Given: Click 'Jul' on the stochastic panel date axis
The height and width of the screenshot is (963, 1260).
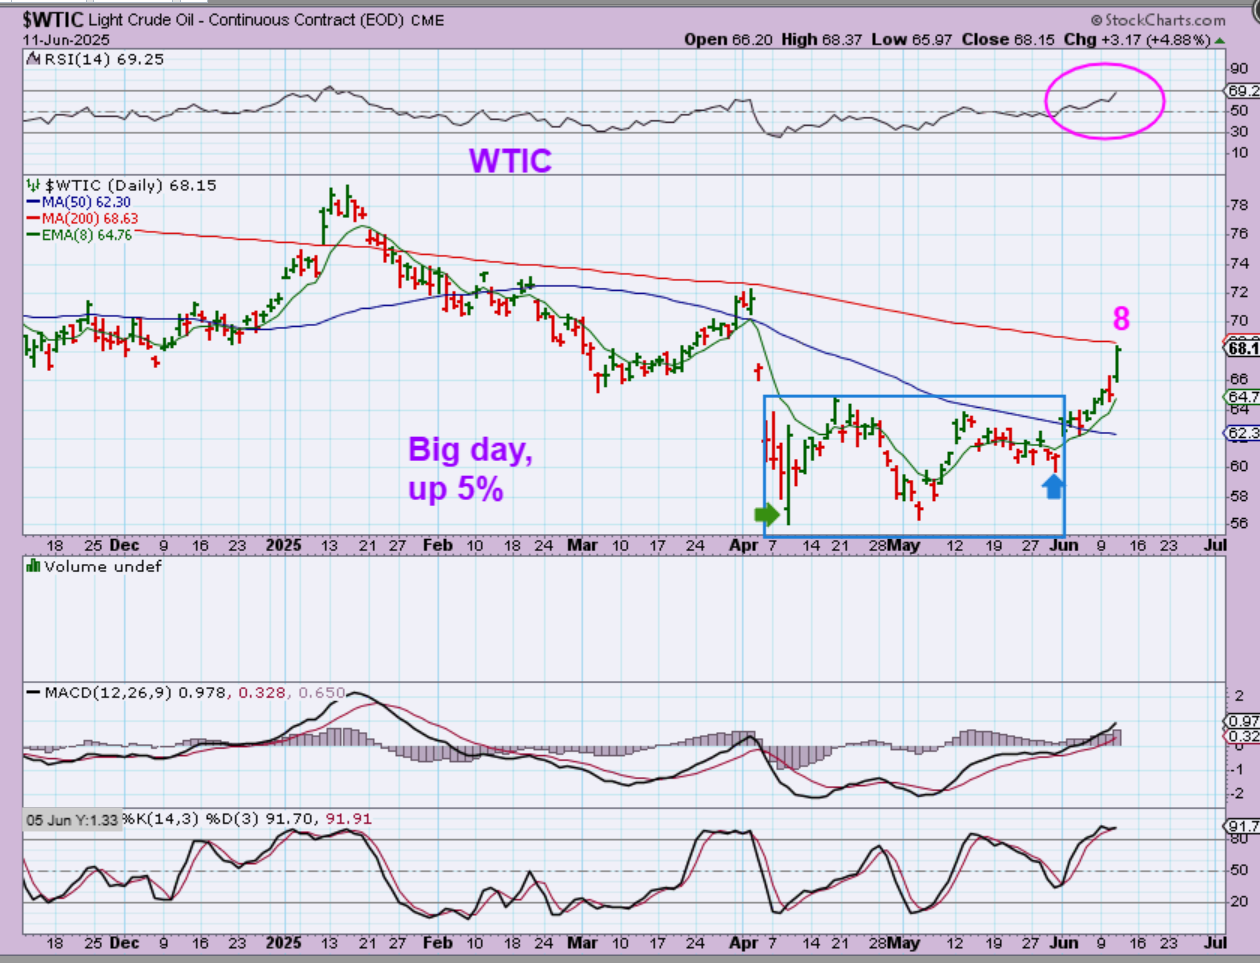Looking at the screenshot, I should tap(1215, 942).
